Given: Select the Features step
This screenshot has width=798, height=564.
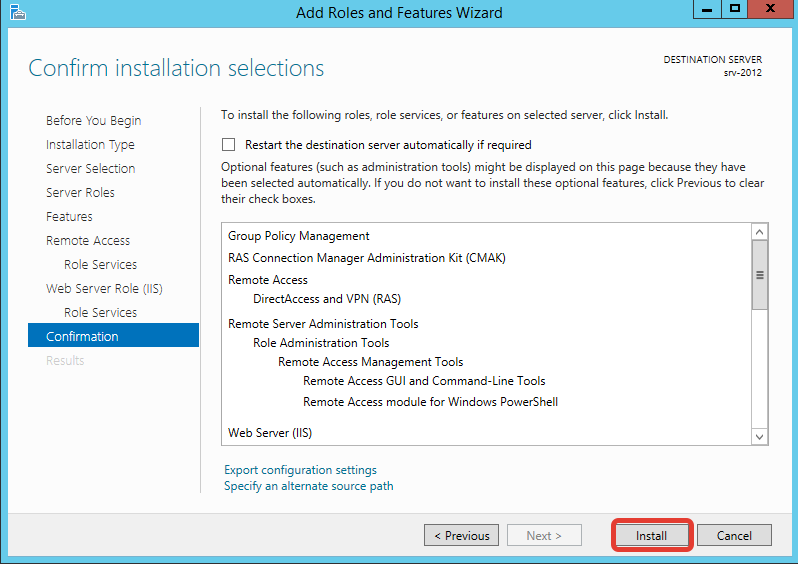Looking at the screenshot, I should click(69, 217).
